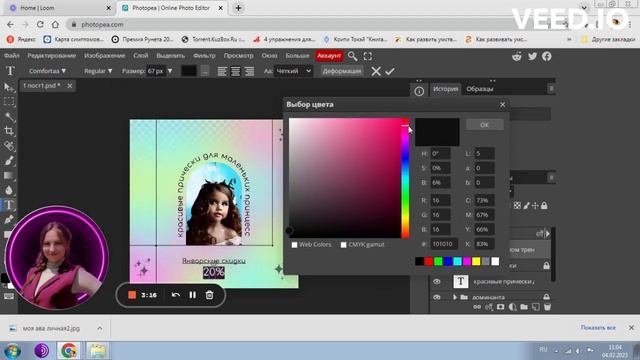The width and height of the screenshot is (640, 360).
Task: Enable CMYK gamut checkbox
Action: tap(344, 245)
